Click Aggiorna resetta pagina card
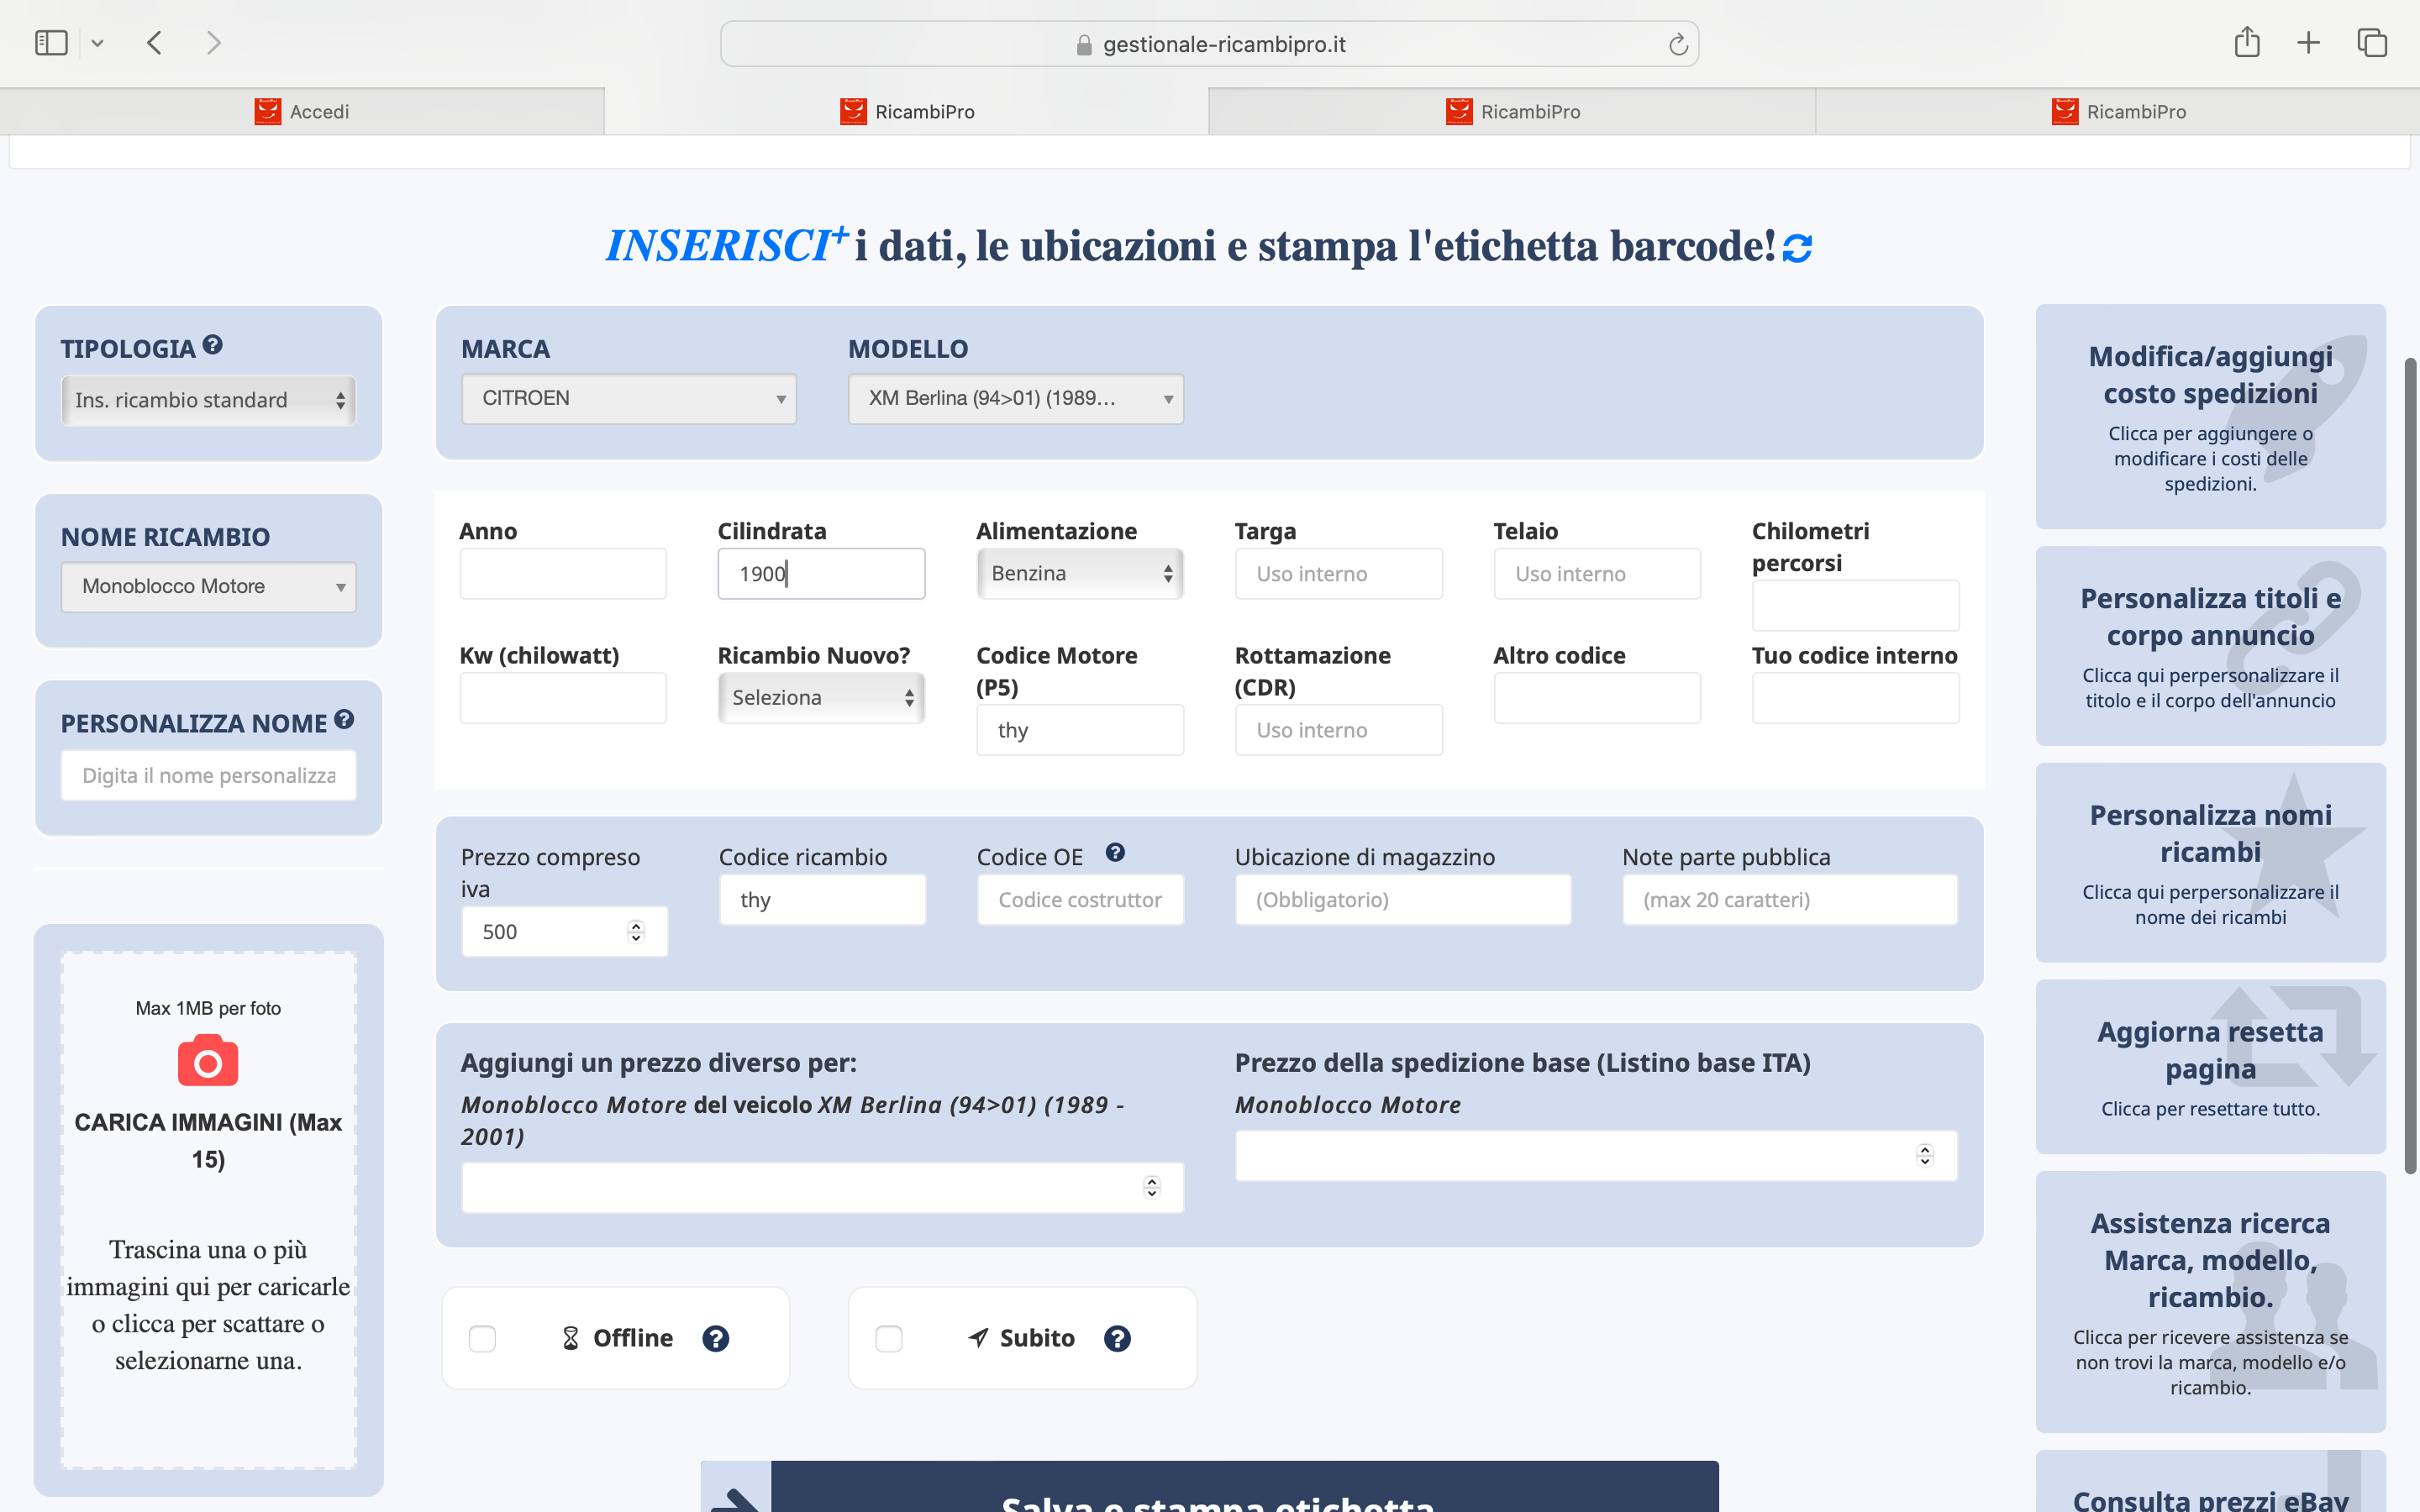The width and height of the screenshot is (2420, 1512). point(2210,1067)
